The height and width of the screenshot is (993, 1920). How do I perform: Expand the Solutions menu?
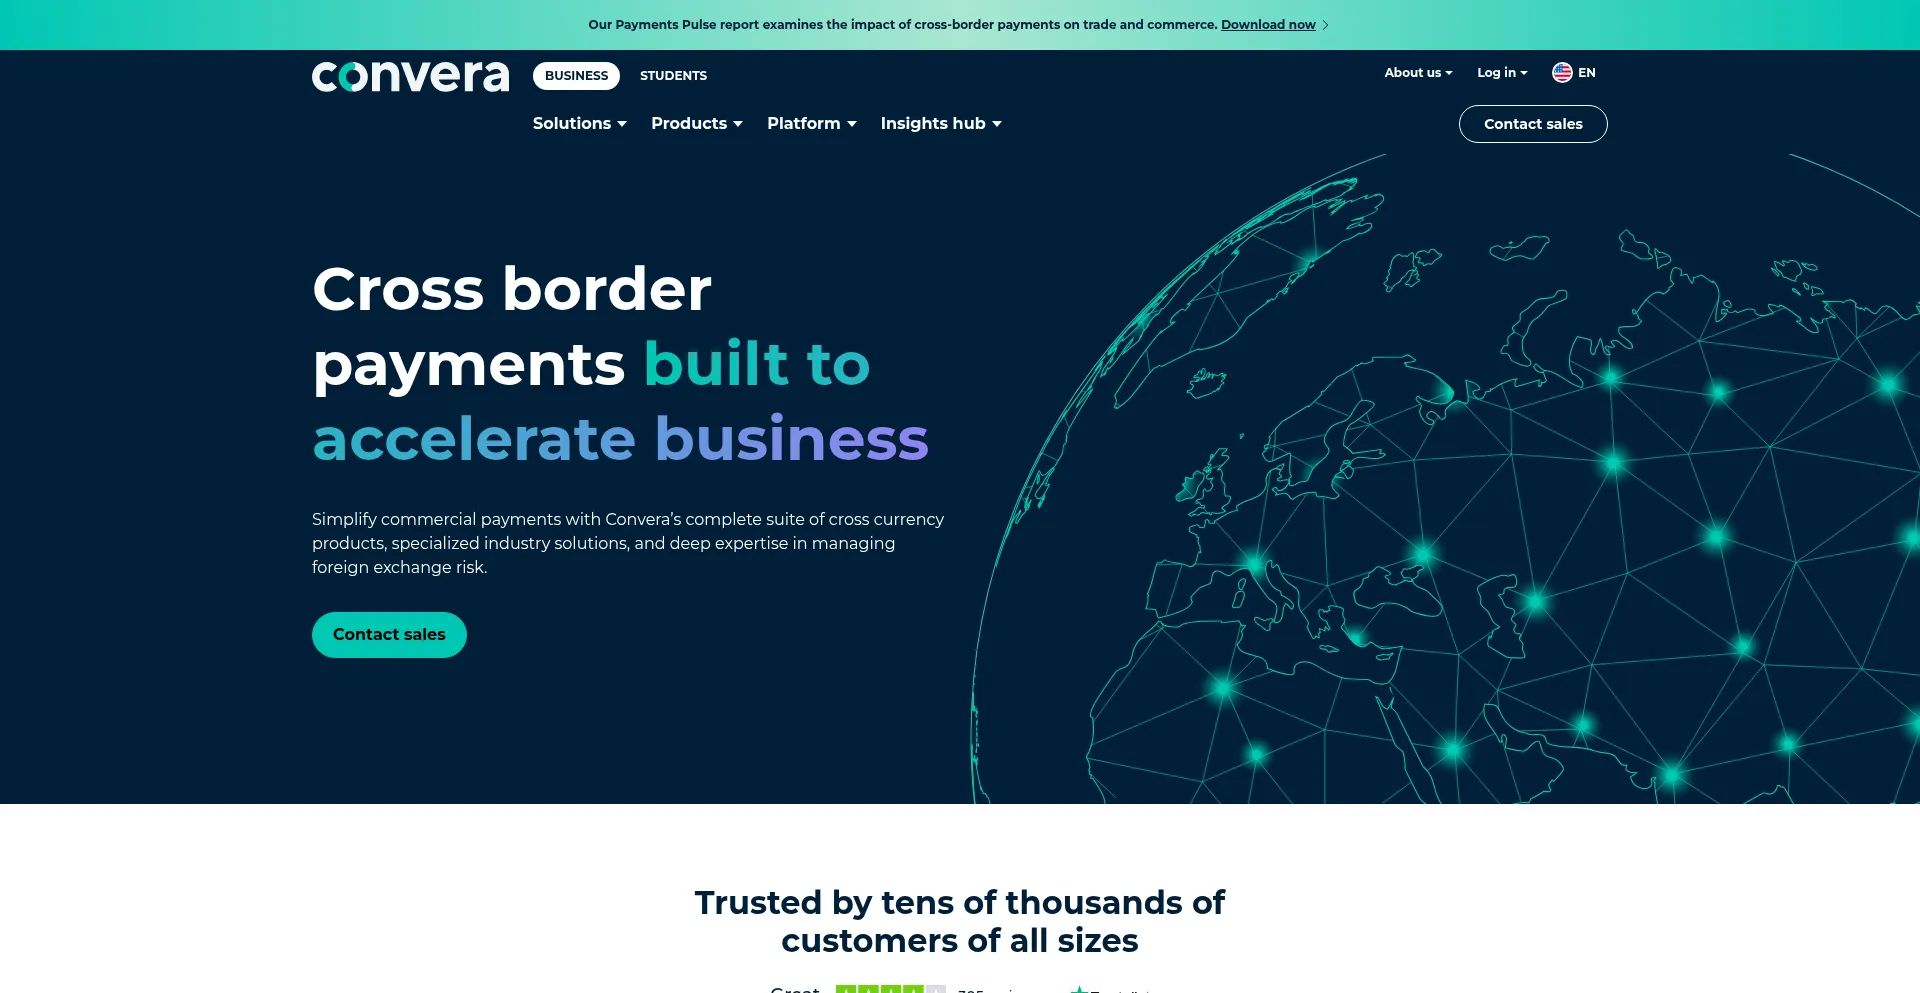[579, 123]
